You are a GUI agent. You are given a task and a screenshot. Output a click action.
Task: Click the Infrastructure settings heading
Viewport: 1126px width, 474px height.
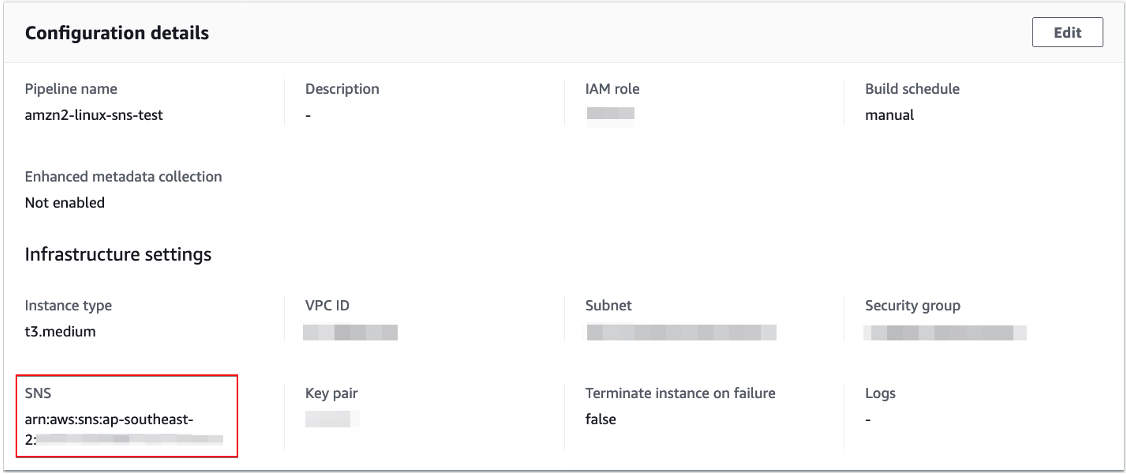click(118, 255)
